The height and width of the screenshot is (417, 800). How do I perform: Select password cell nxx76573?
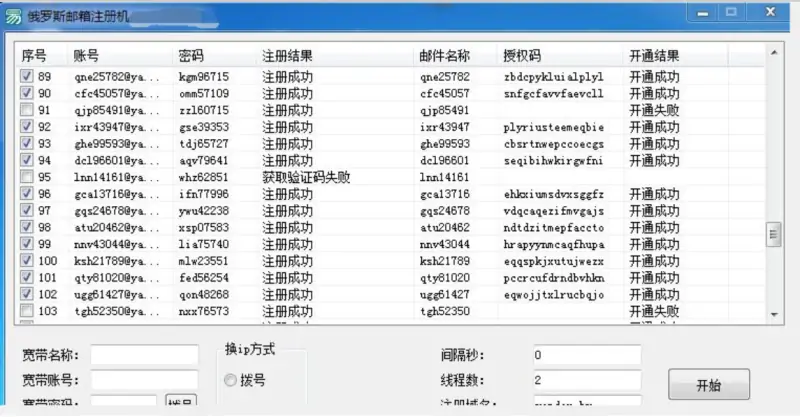coord(204,311)
